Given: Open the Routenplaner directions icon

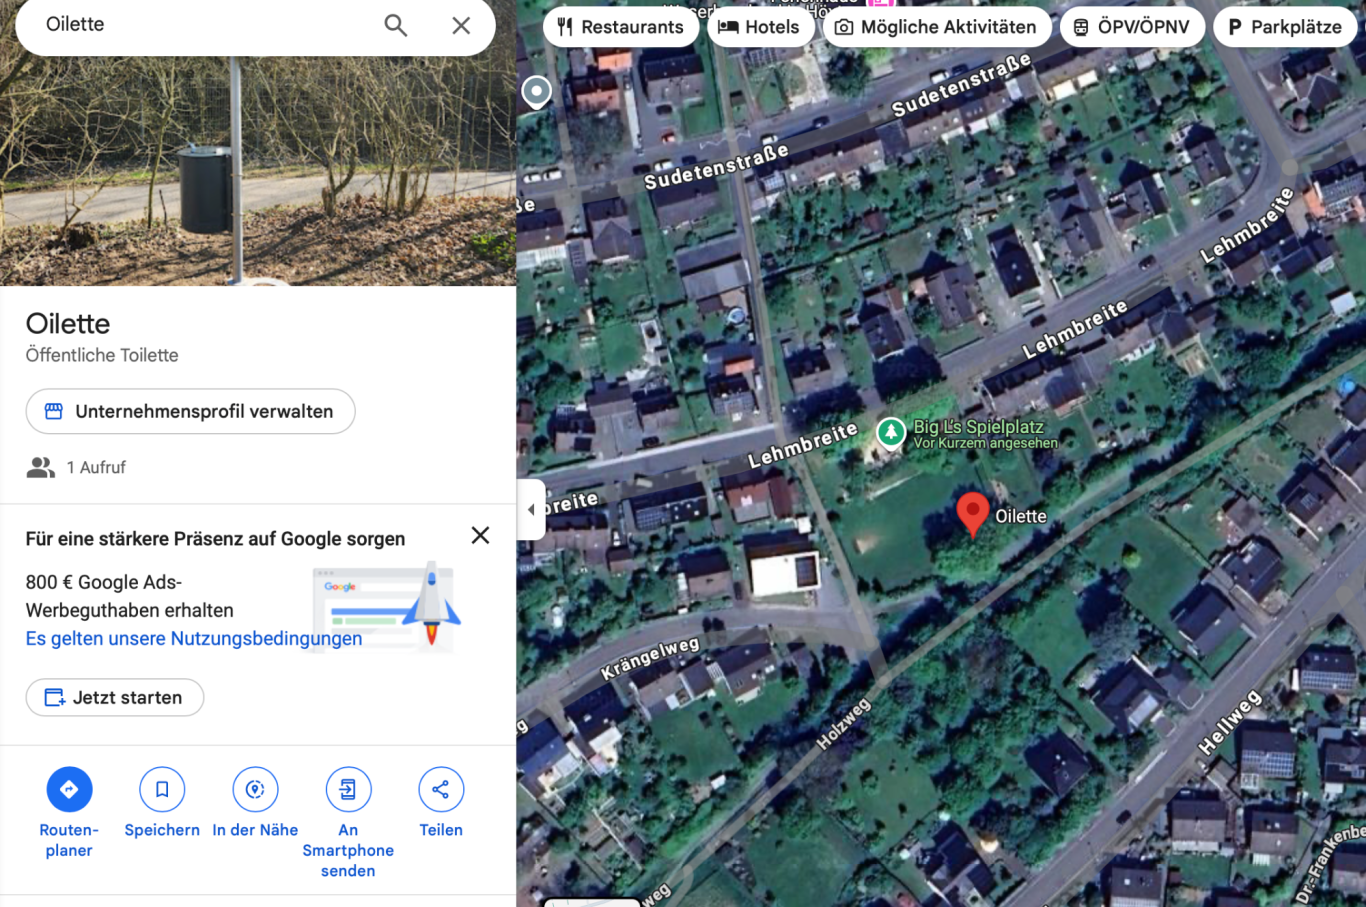Looking at the screenshot, I should 69,789.
